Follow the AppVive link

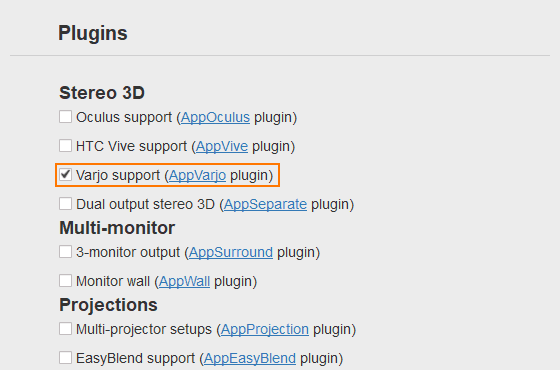pos(222,146)
